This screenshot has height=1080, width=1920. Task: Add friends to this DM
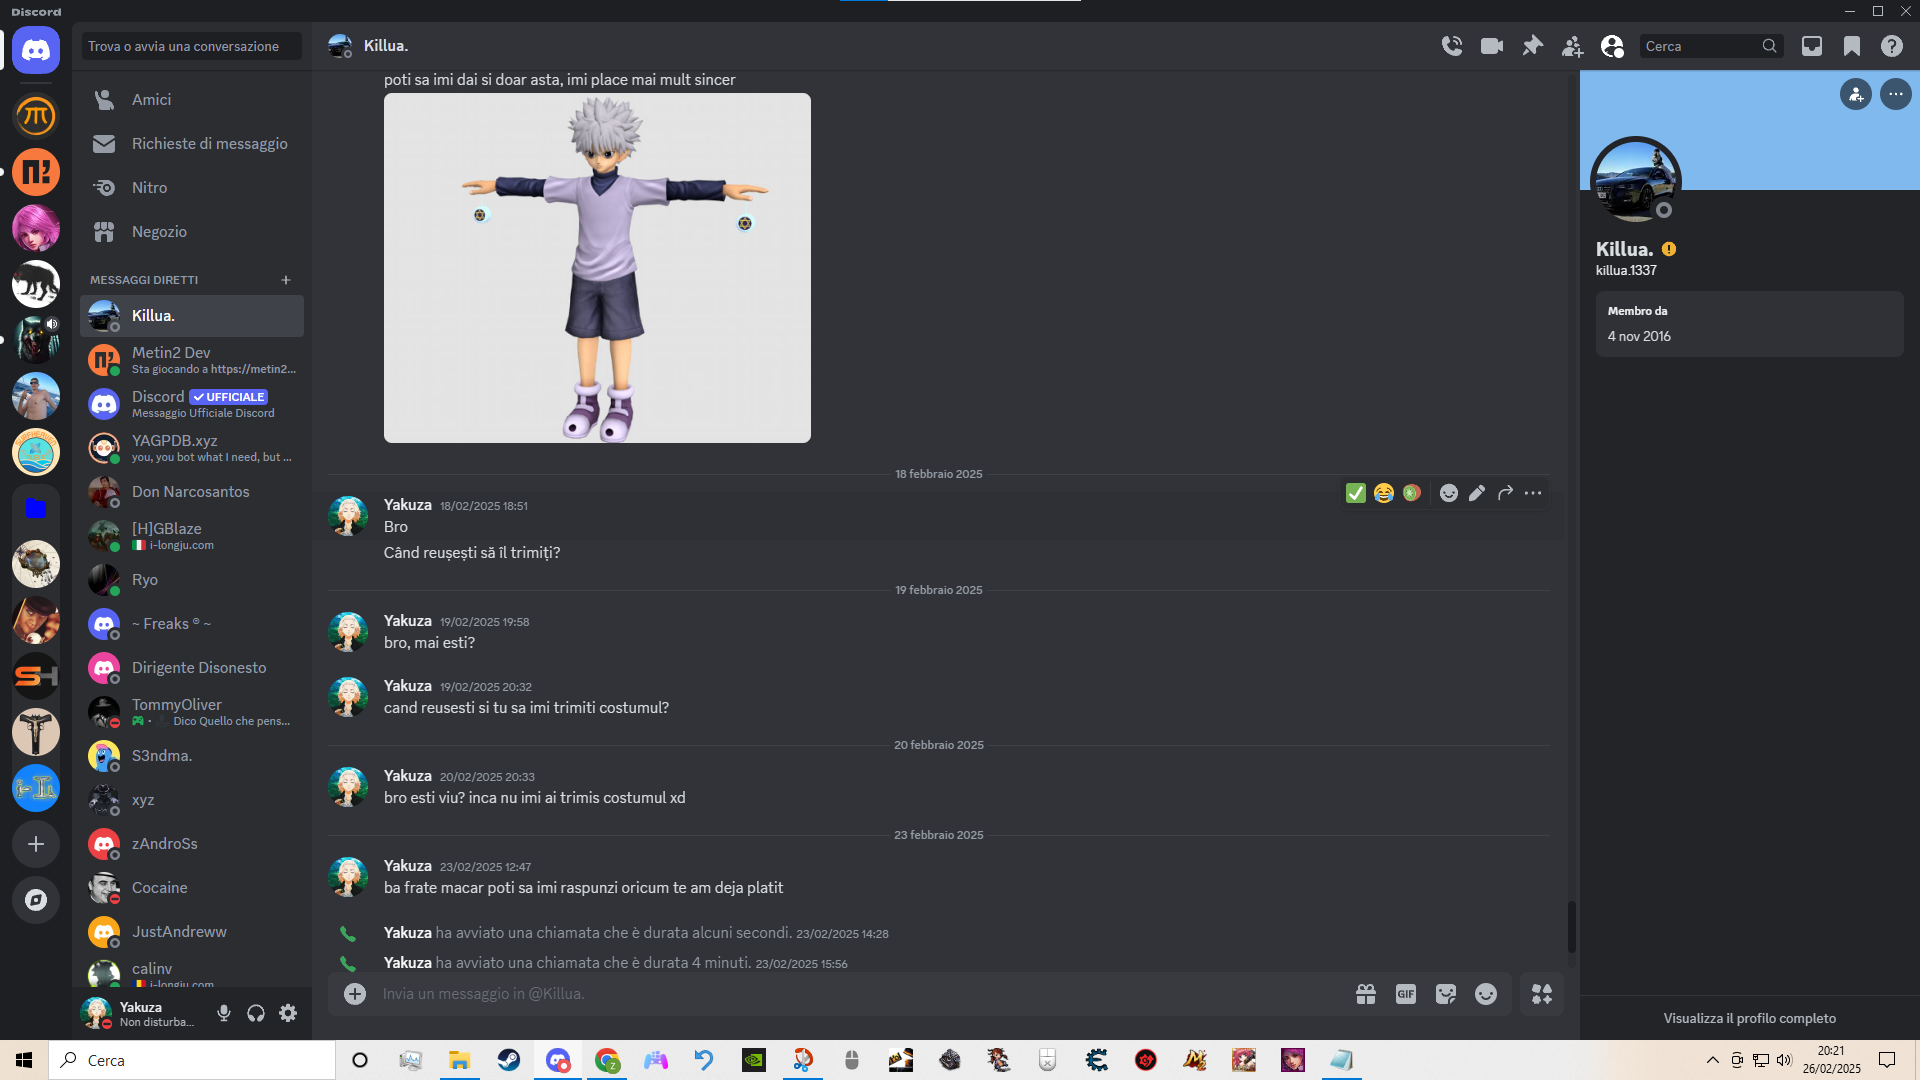1572,46
